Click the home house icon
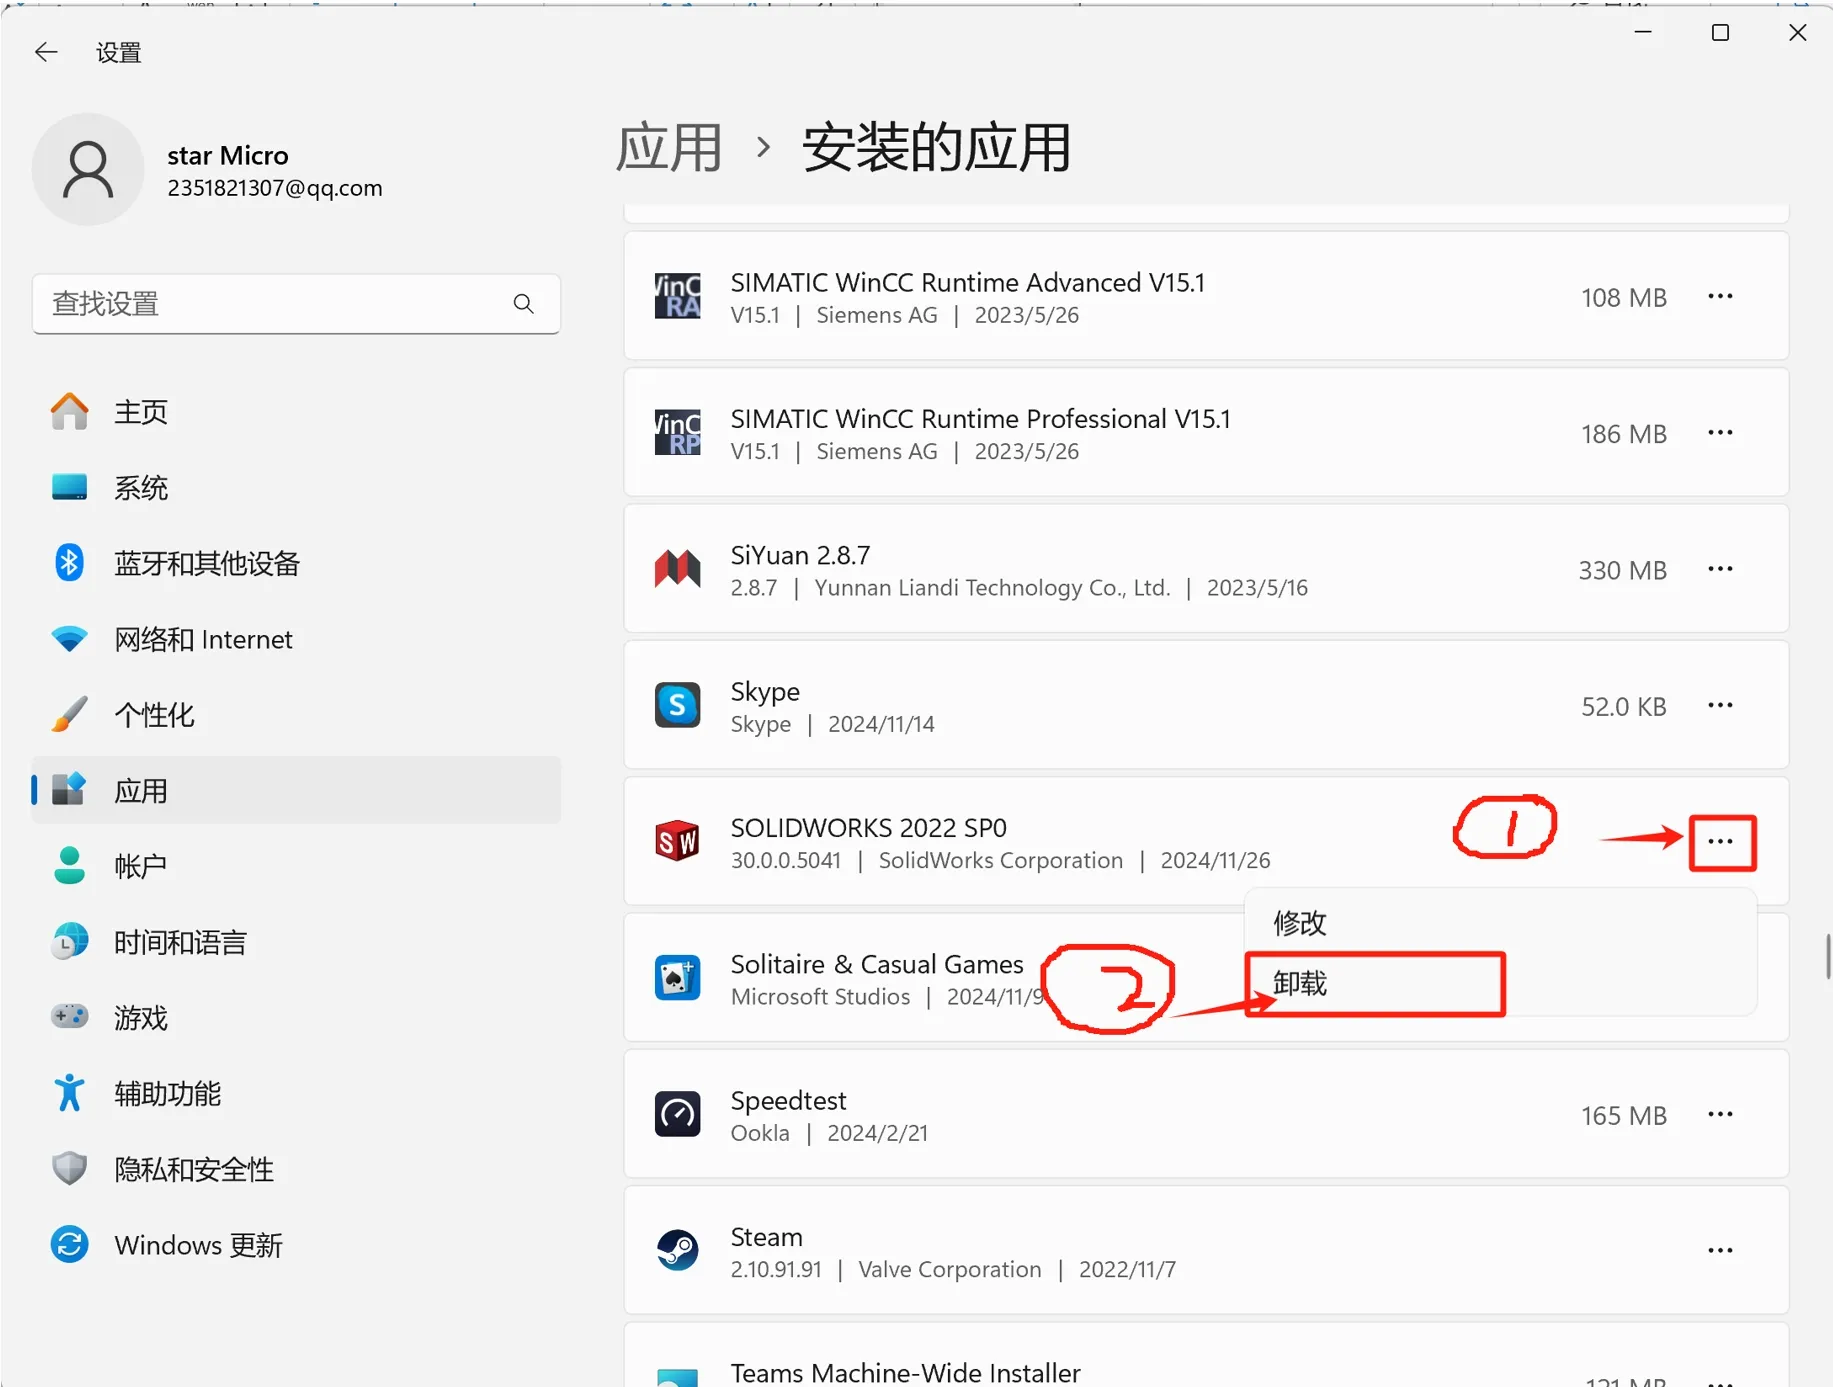This screenshot has width=1833, height=1387. [x=69, y=411]
